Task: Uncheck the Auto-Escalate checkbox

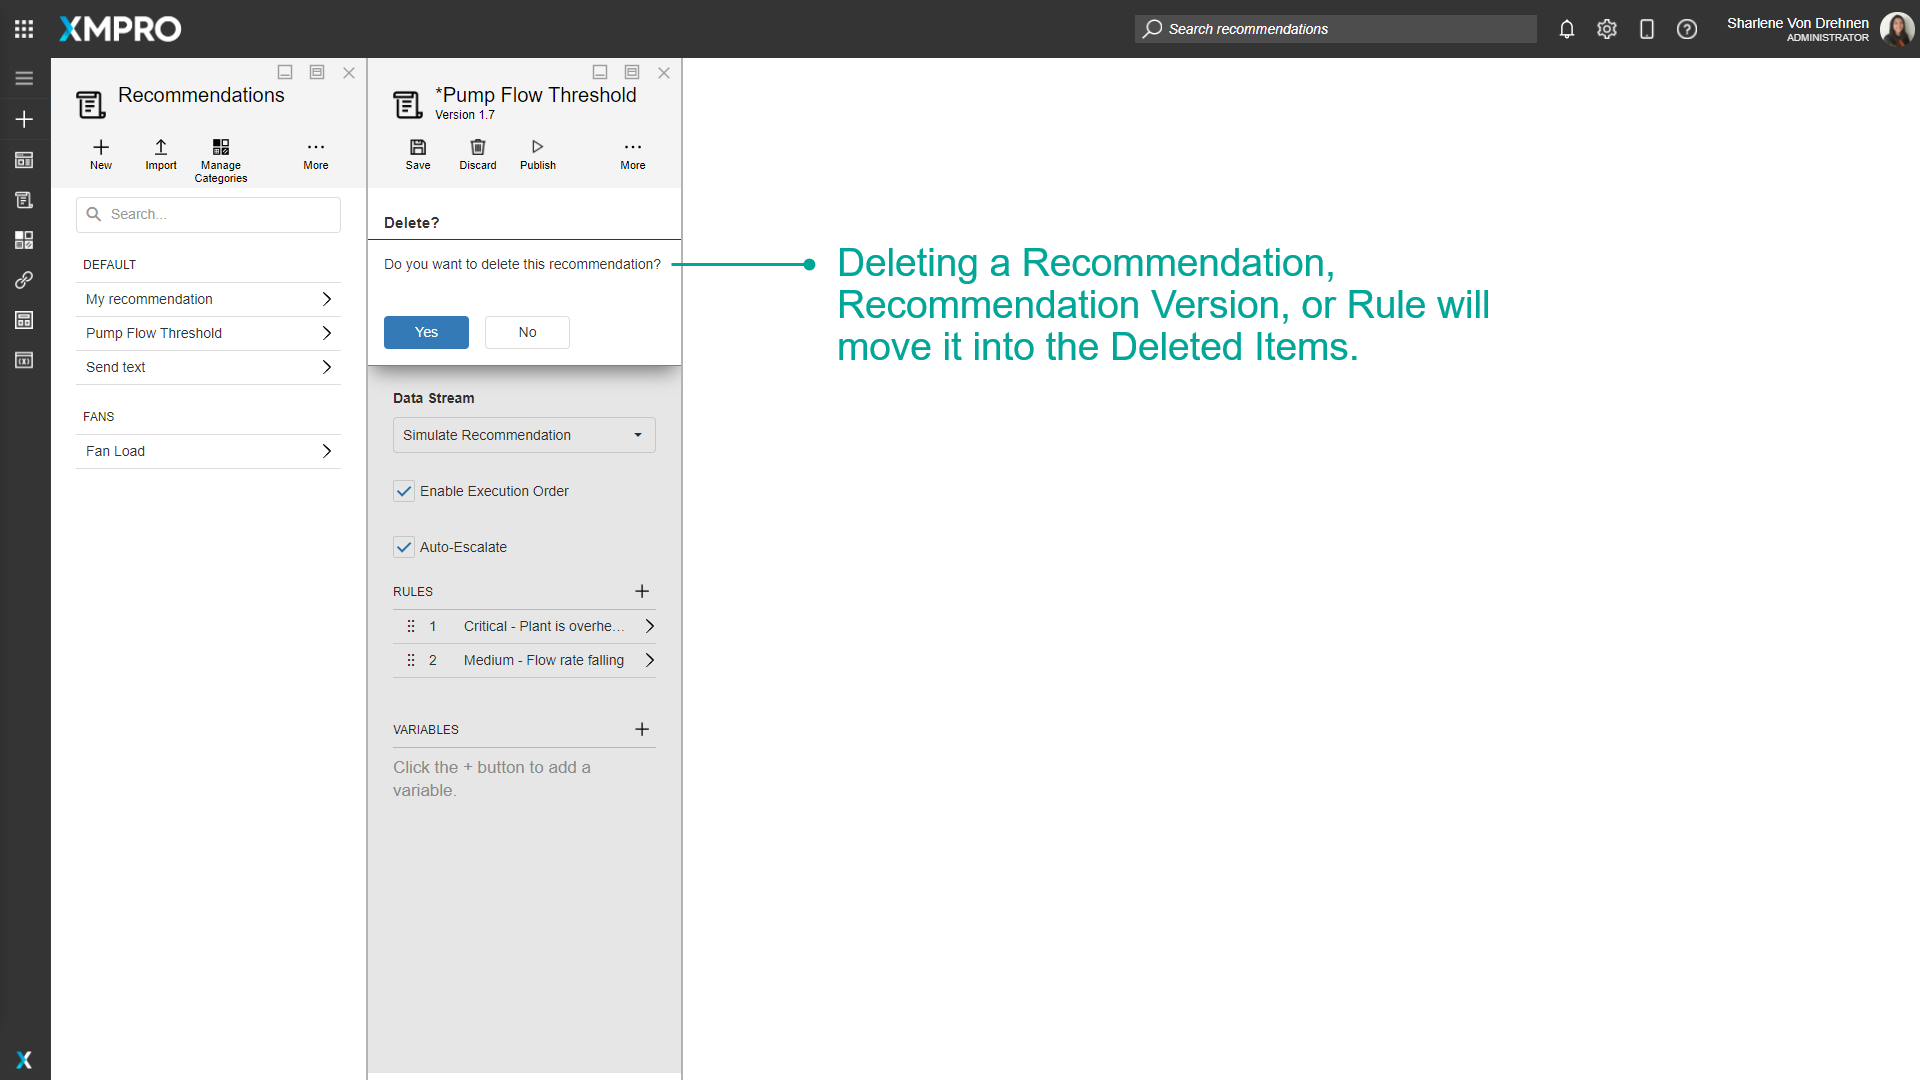Action: (404, 547)
